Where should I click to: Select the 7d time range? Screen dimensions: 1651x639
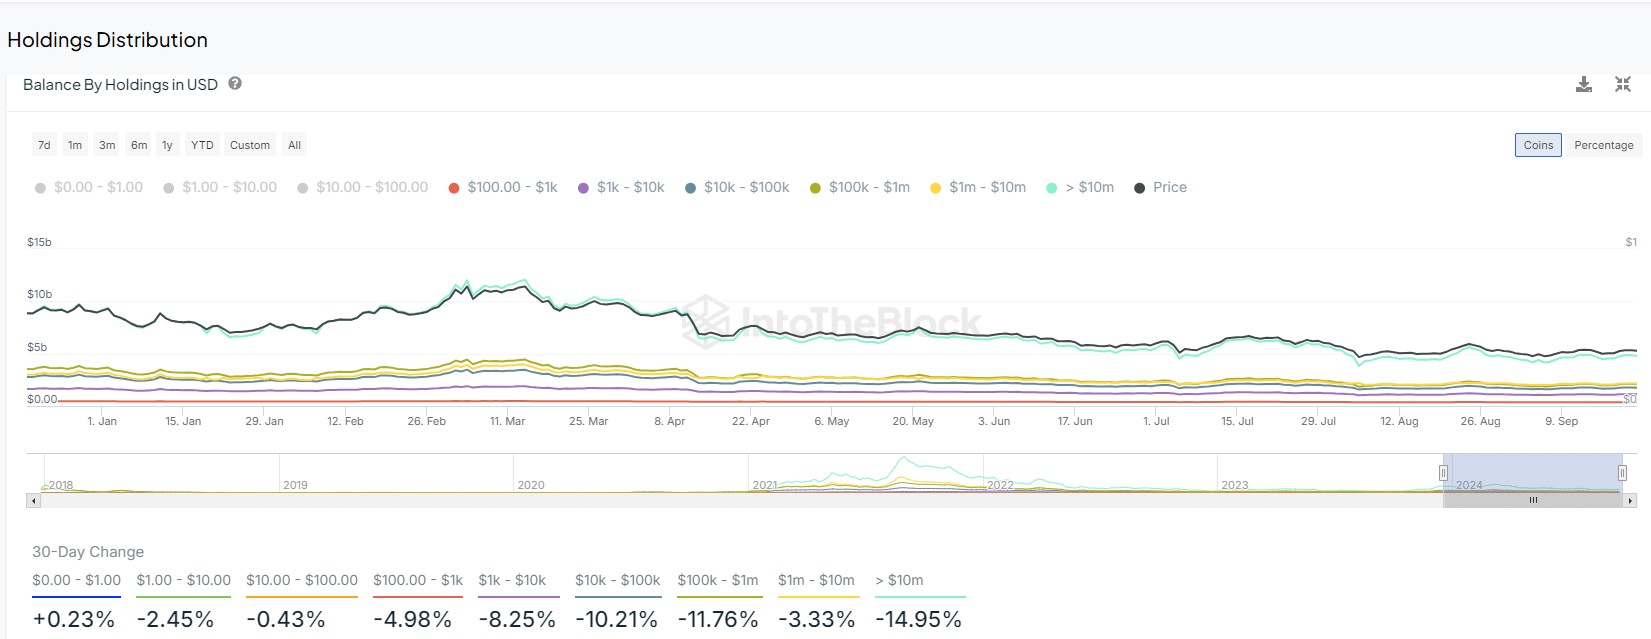tap(44, 145)
